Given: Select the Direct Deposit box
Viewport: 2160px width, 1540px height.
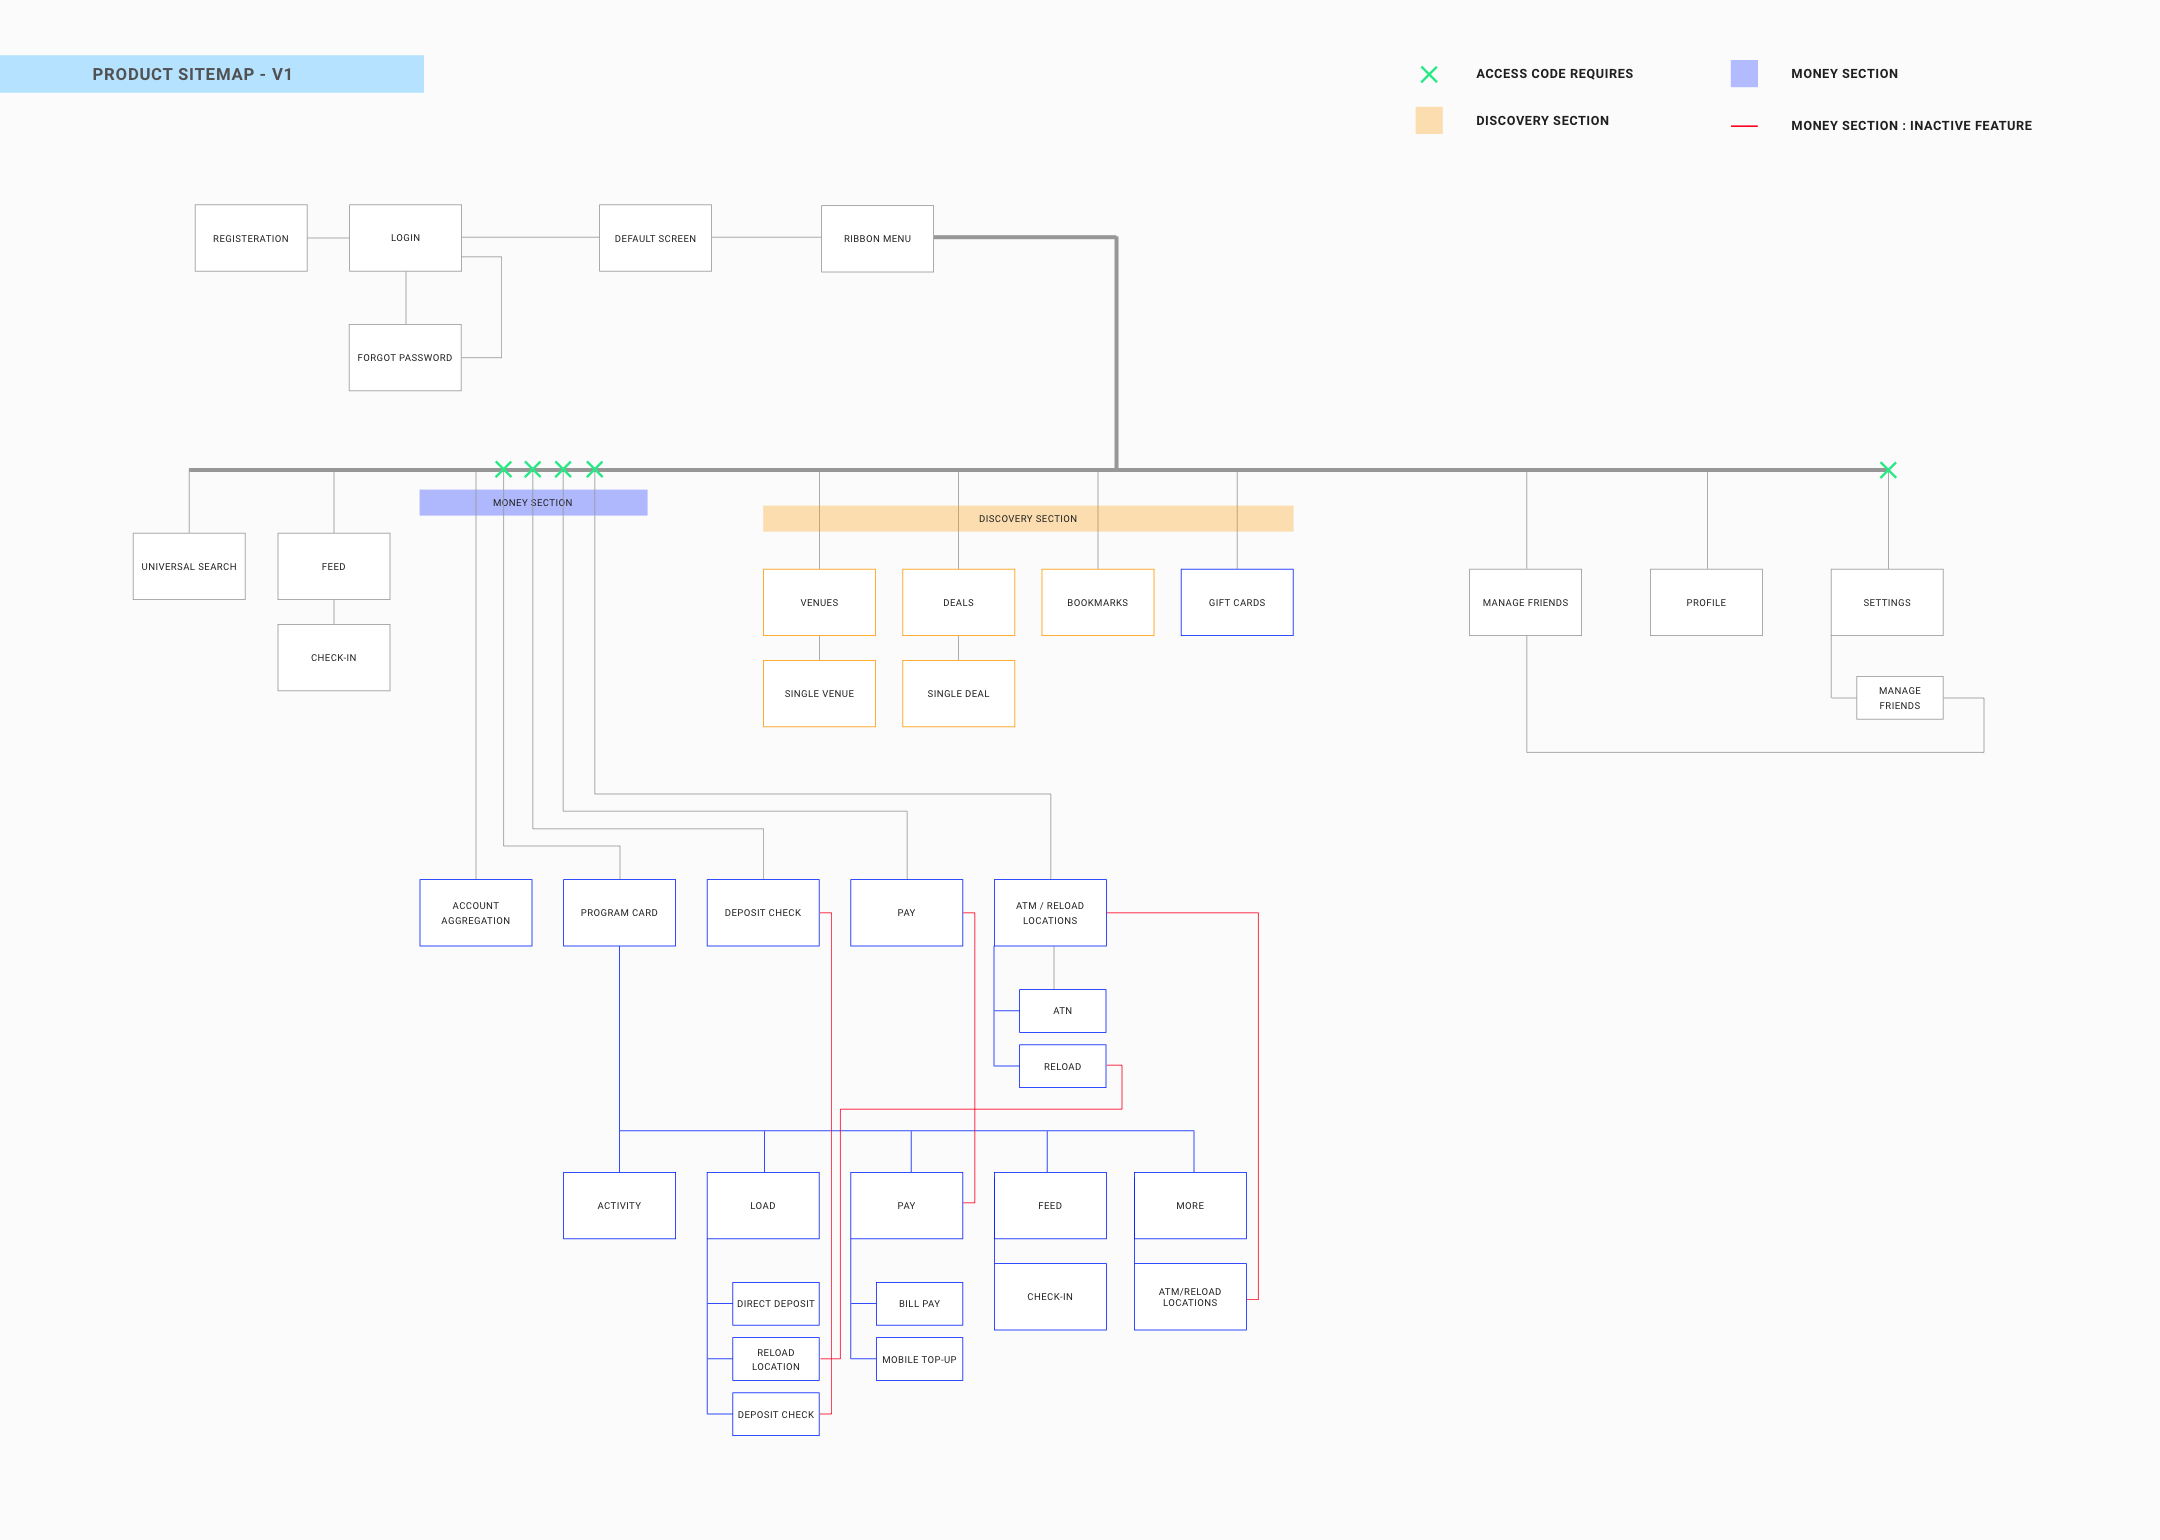Looking at the screenshot, I should (776, 1304).
